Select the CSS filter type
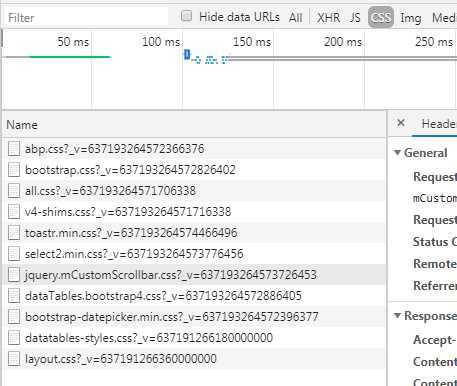Image resolution: width=457 pixels, height=386 pixels. (381, 17)
